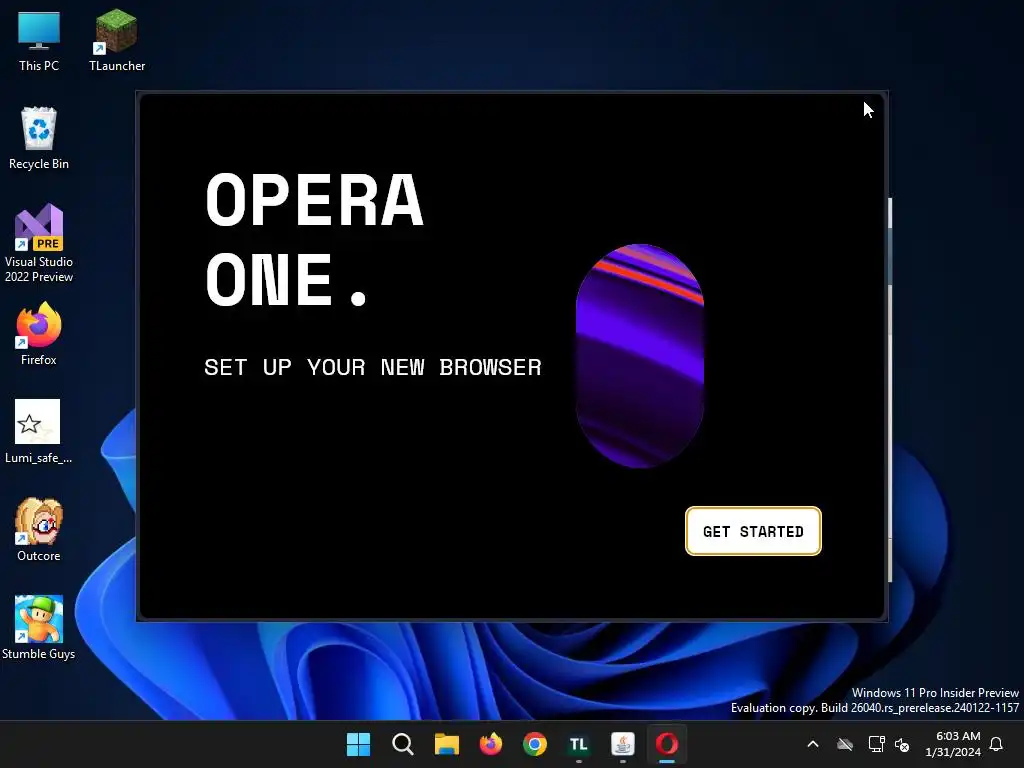Switch to the Java app taskbar icon
Image resolution: width=1024 pixels, height=768 pixels.
[623, 744]
